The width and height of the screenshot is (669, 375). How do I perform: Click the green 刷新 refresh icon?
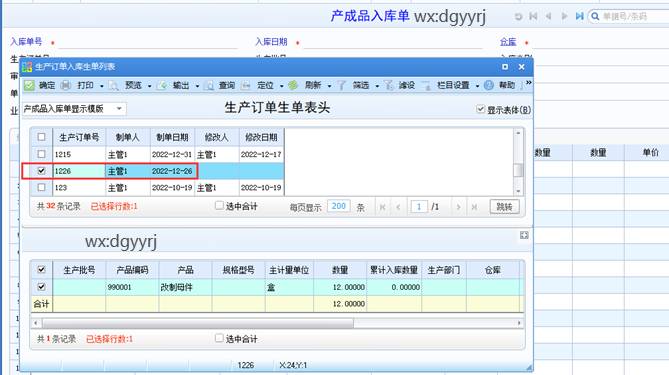tap(293, 85)
